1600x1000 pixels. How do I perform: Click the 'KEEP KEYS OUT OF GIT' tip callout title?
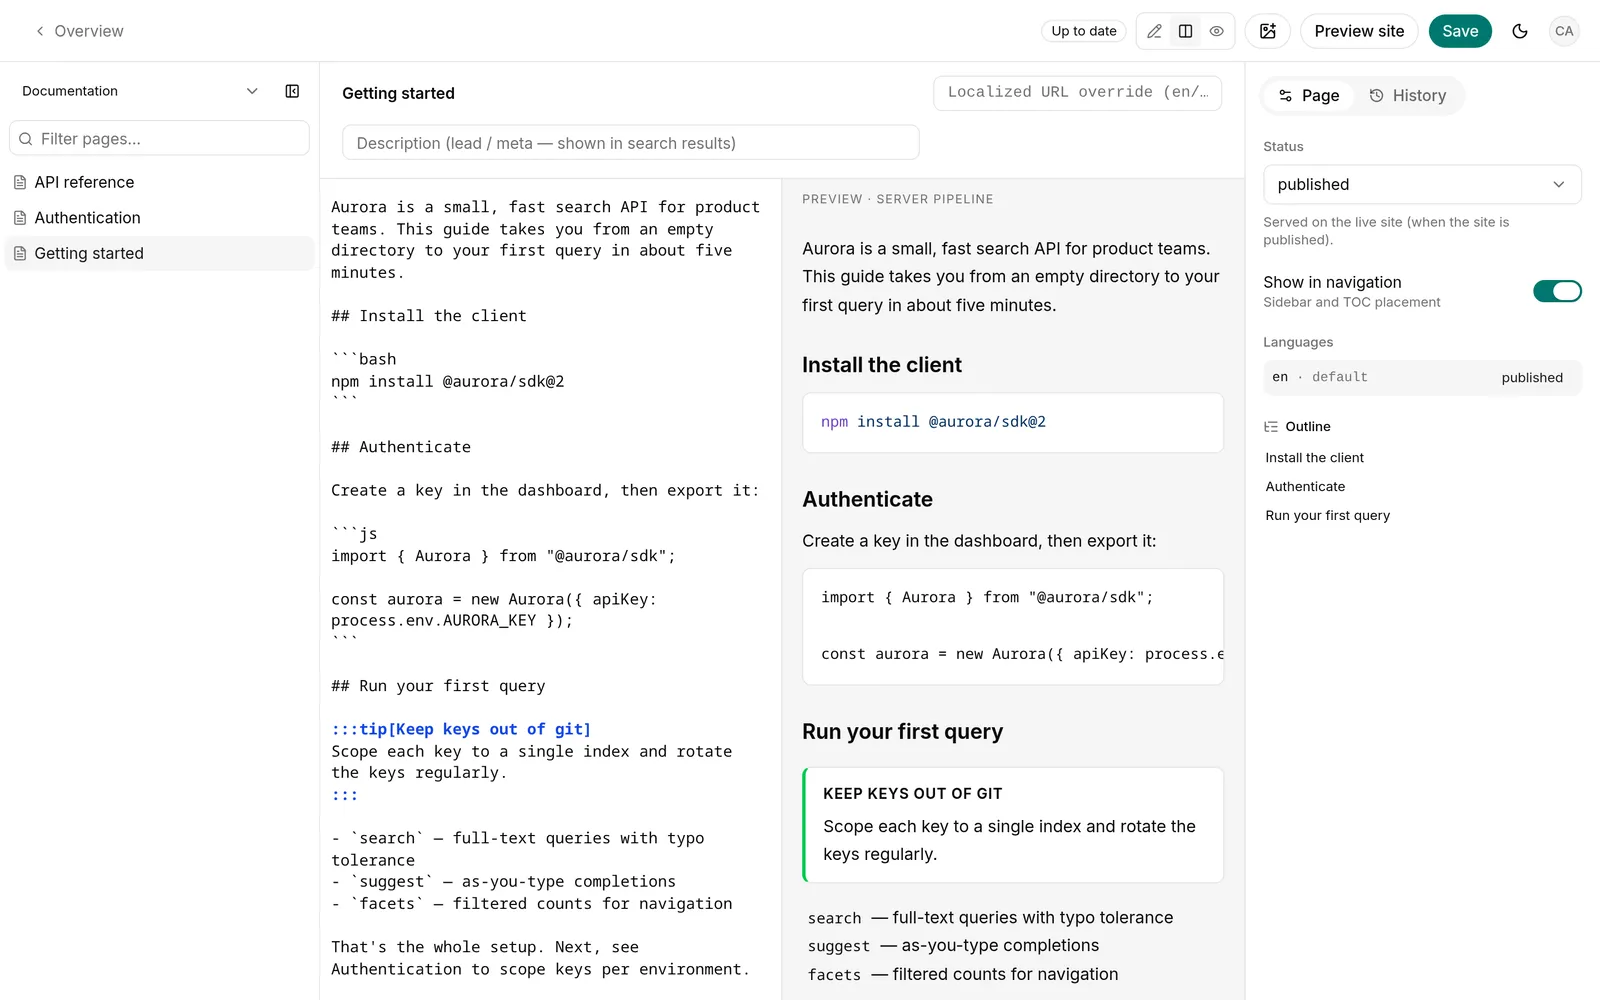pyautogui.click(x=912, y=794)
